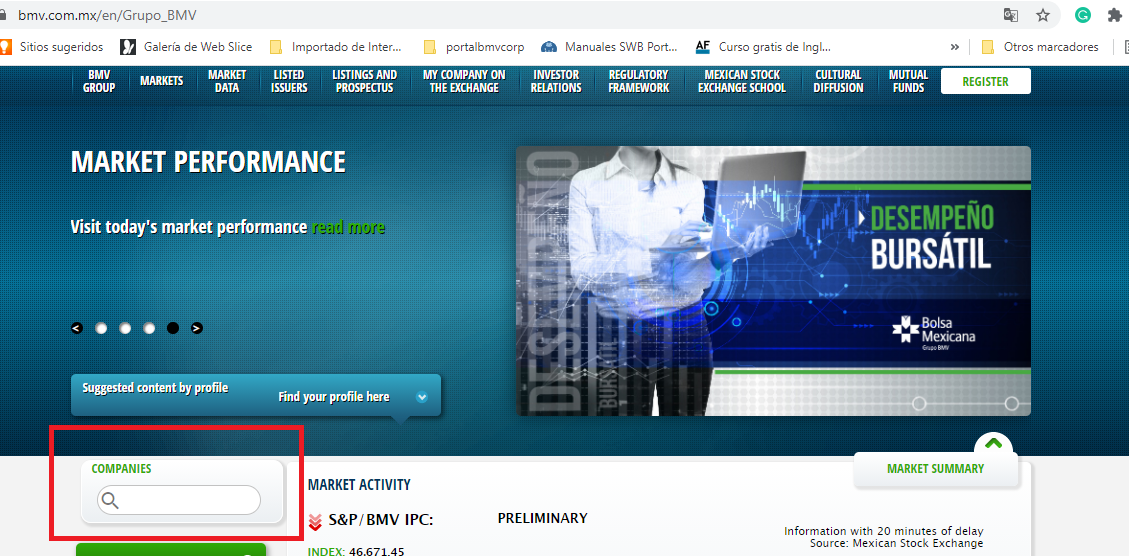Select the third carousel dot
Image resolution: width=1129 pixels, height=556 pixels.
(x=149, y=328)
